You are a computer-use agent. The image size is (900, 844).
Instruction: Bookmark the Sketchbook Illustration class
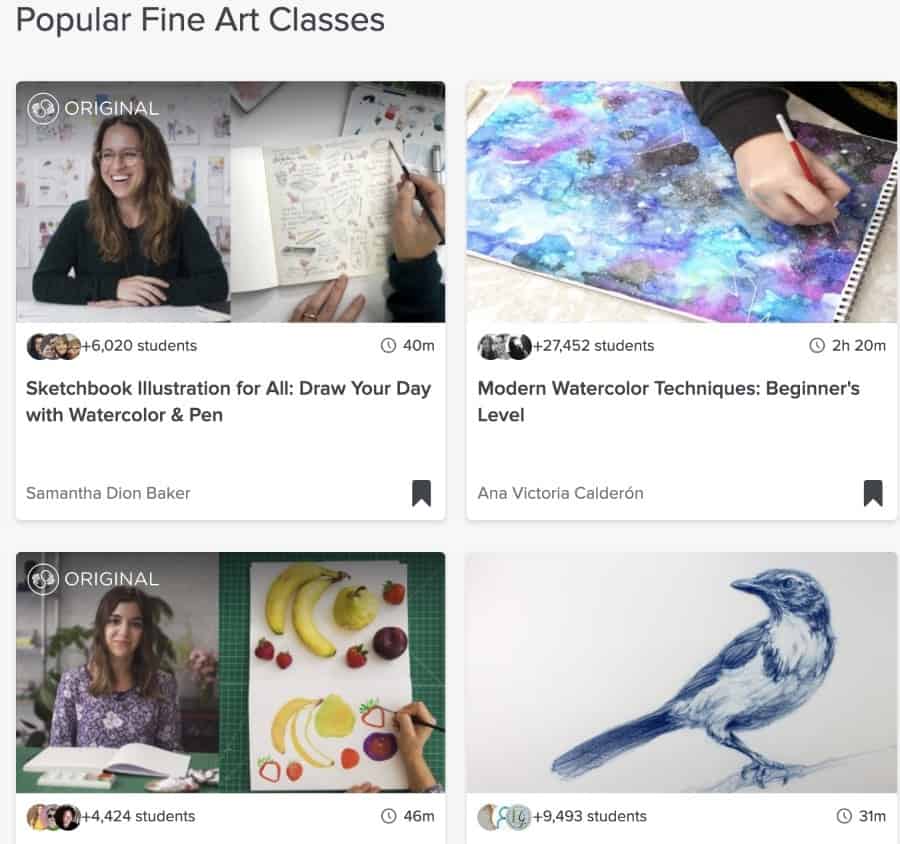pos(421,493)
